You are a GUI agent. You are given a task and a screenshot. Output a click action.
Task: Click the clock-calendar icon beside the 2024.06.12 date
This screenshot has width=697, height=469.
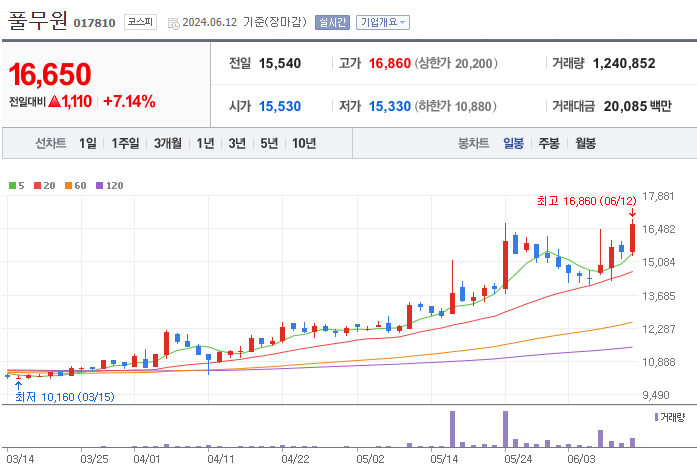pyautogui.click(x=173, y=24)
